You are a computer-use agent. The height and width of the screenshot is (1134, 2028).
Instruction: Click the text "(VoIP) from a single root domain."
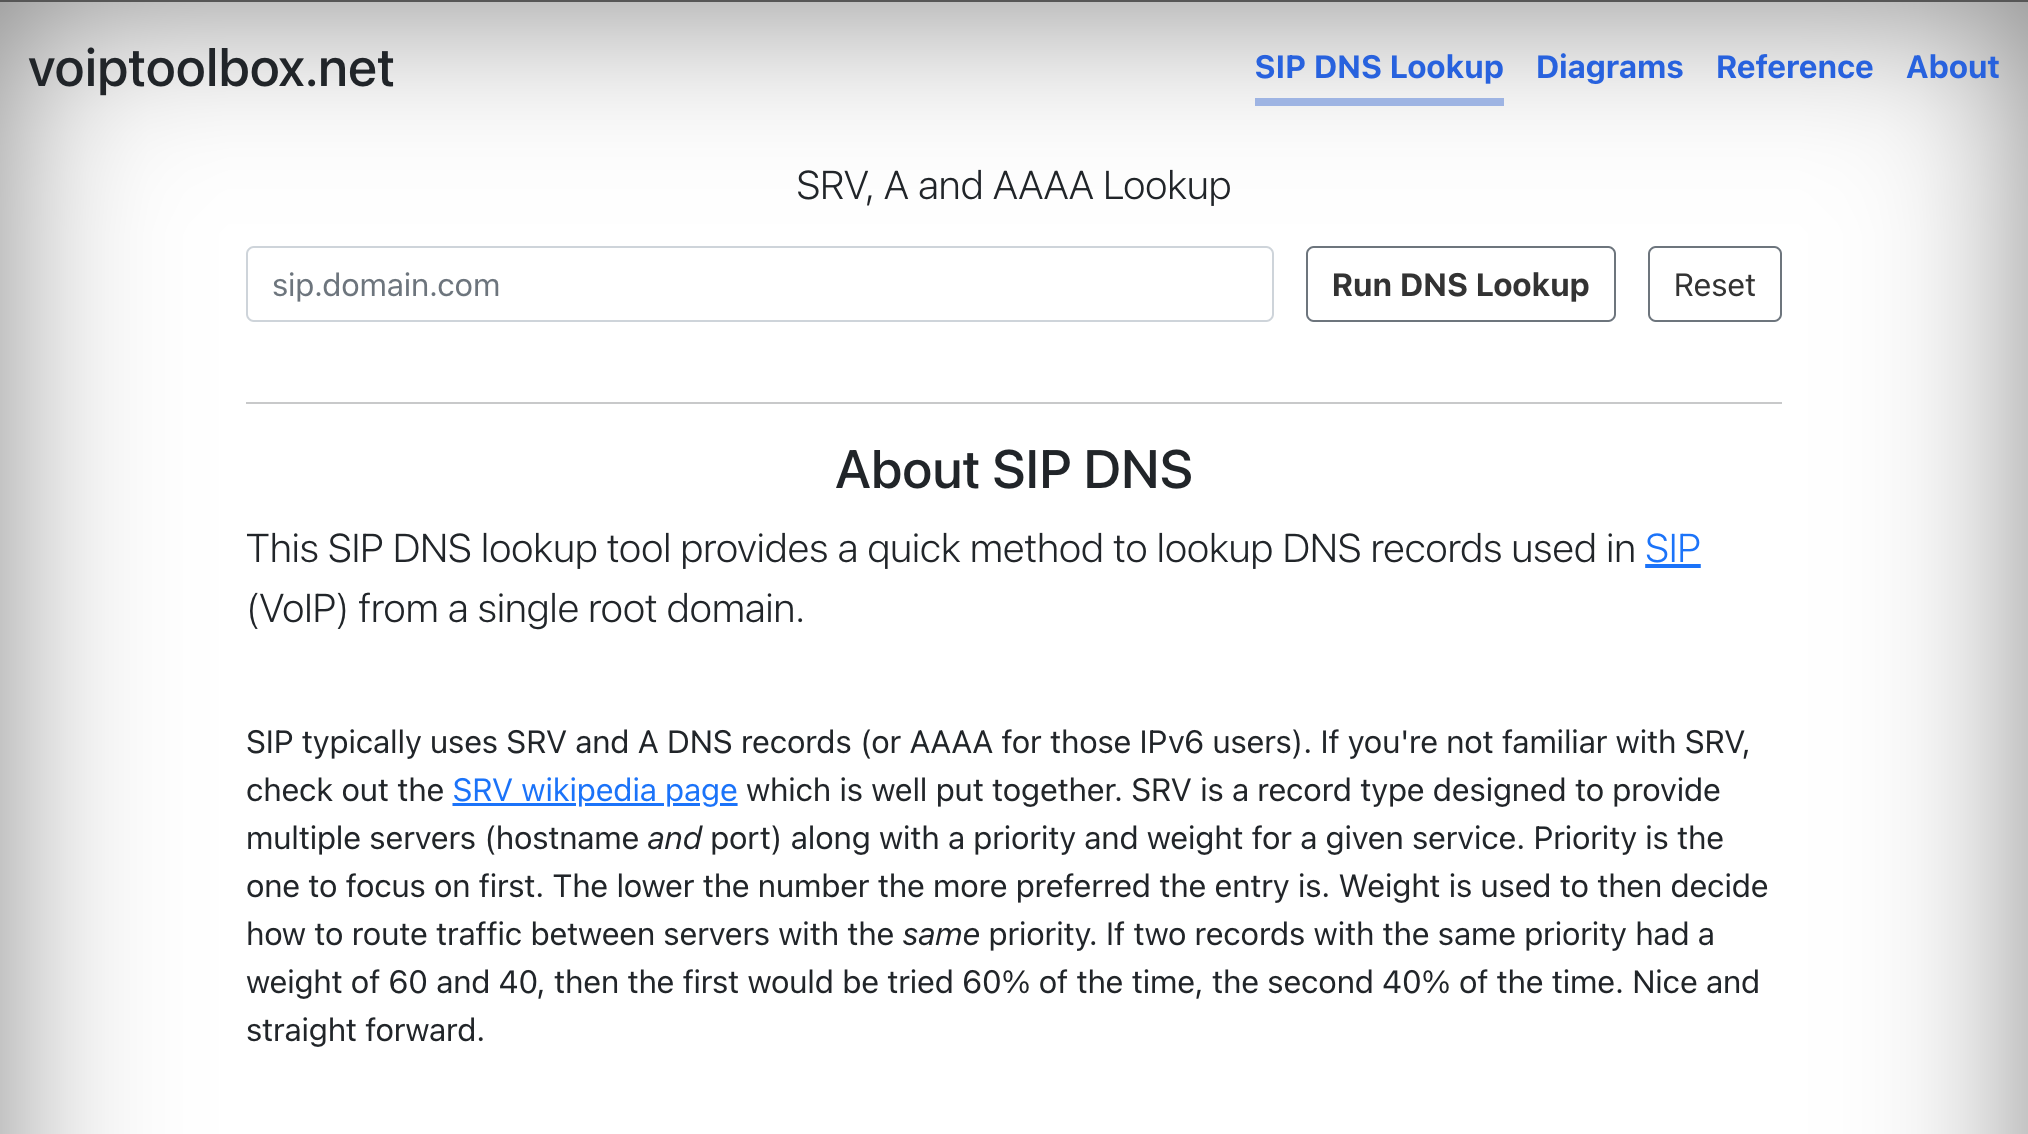coord(525,609)
